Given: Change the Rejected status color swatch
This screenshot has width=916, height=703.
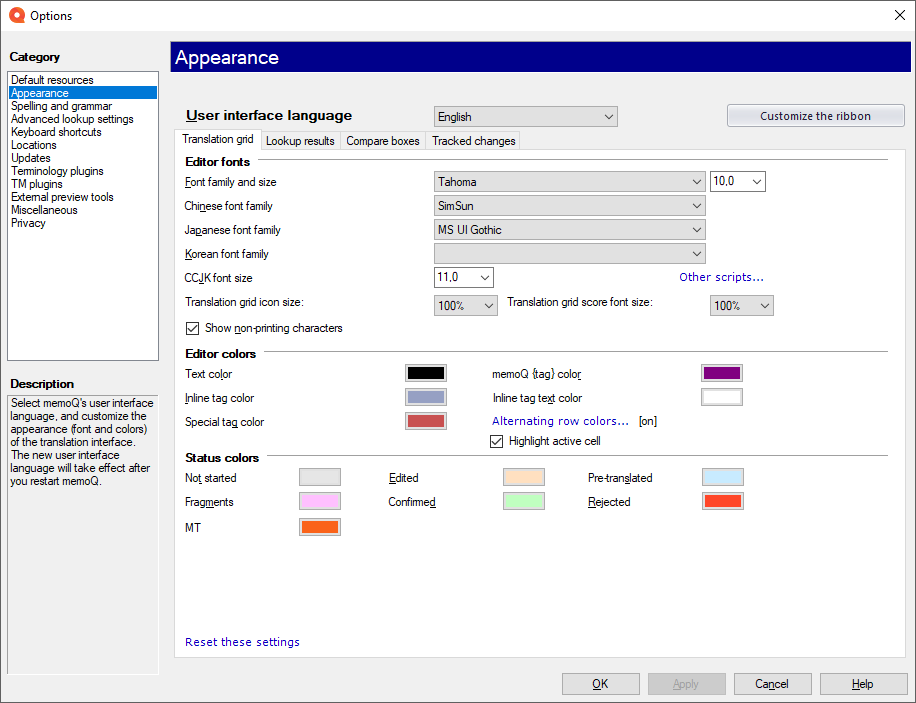Looking at the screenshot, I should [x=723, y=501].
